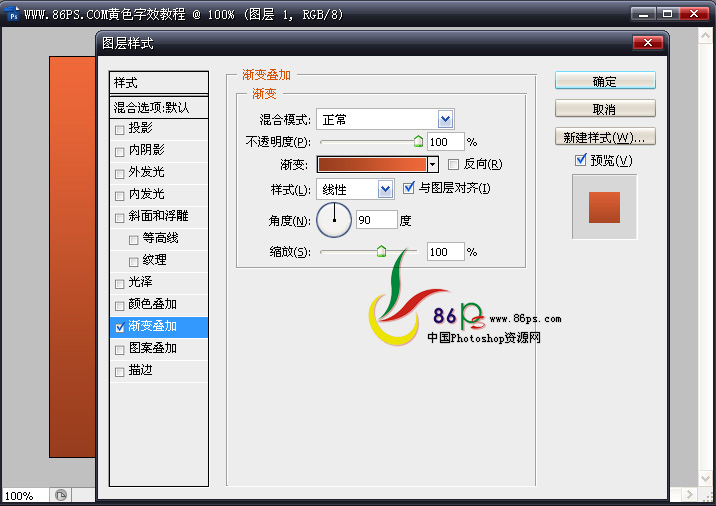Image resolution: width=716 pixels, height=506 pixels.
Task: Click the orange gradient canvas in document
Action: (73, 257)
